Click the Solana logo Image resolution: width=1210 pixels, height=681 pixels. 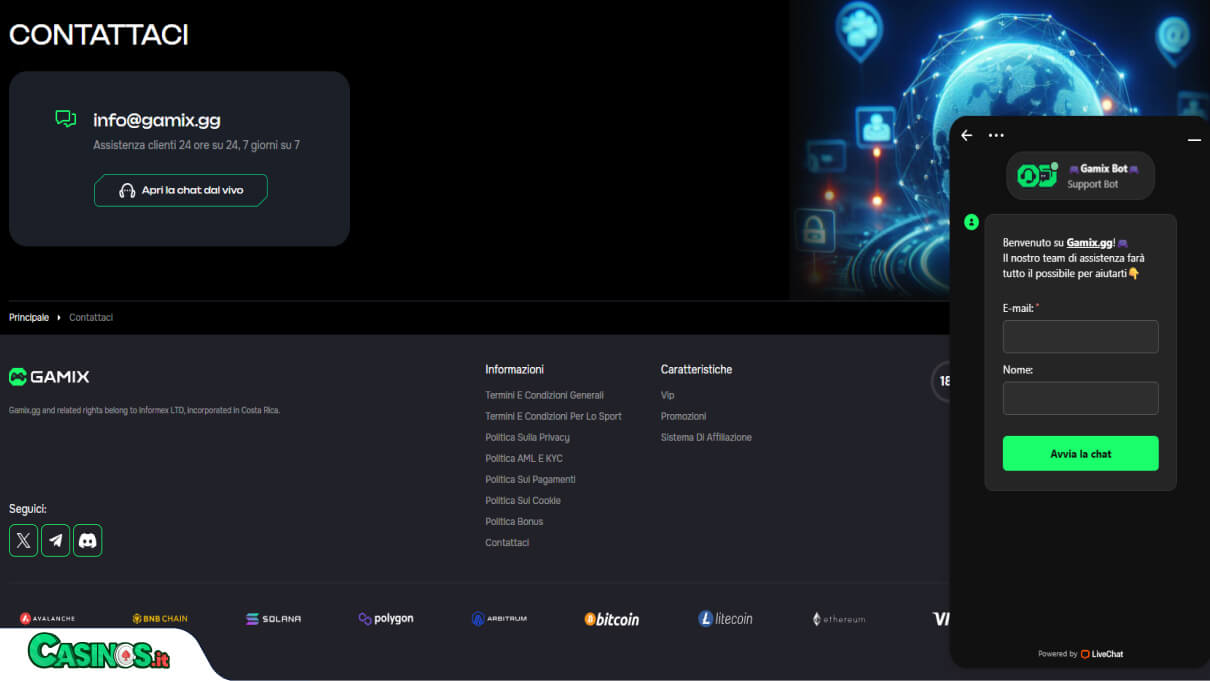point(273,619)
